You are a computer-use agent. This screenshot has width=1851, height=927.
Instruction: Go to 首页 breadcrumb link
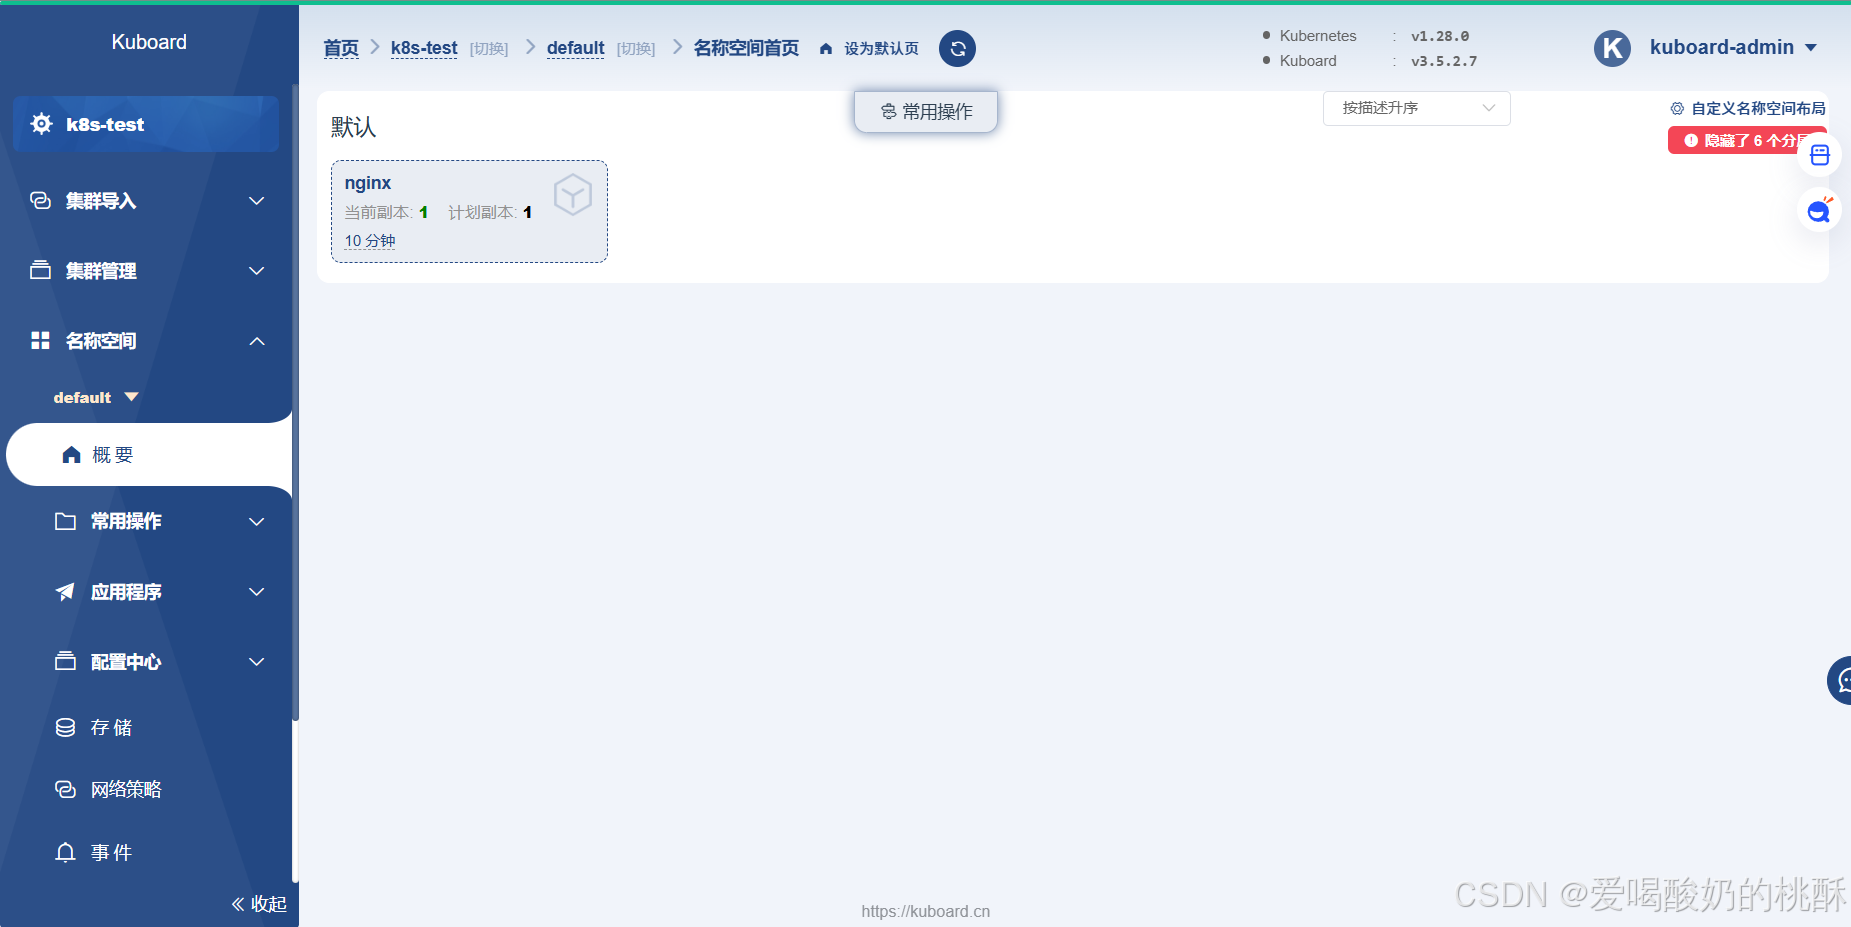341,48
